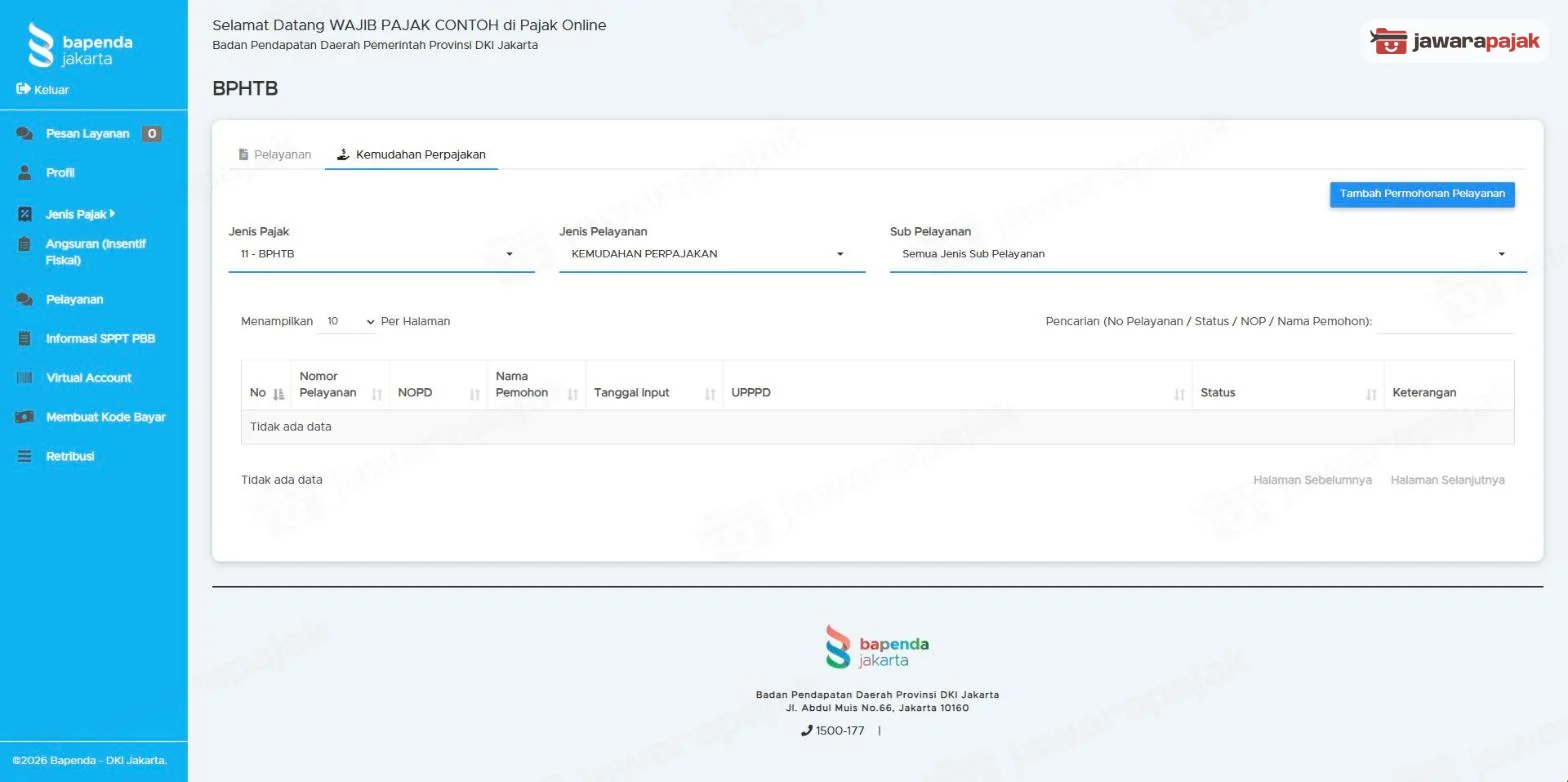This screenshot has height=782, width=1568.
Task: Open Informasi SPPT PBB menu item
Action: [x=100, y=338]
